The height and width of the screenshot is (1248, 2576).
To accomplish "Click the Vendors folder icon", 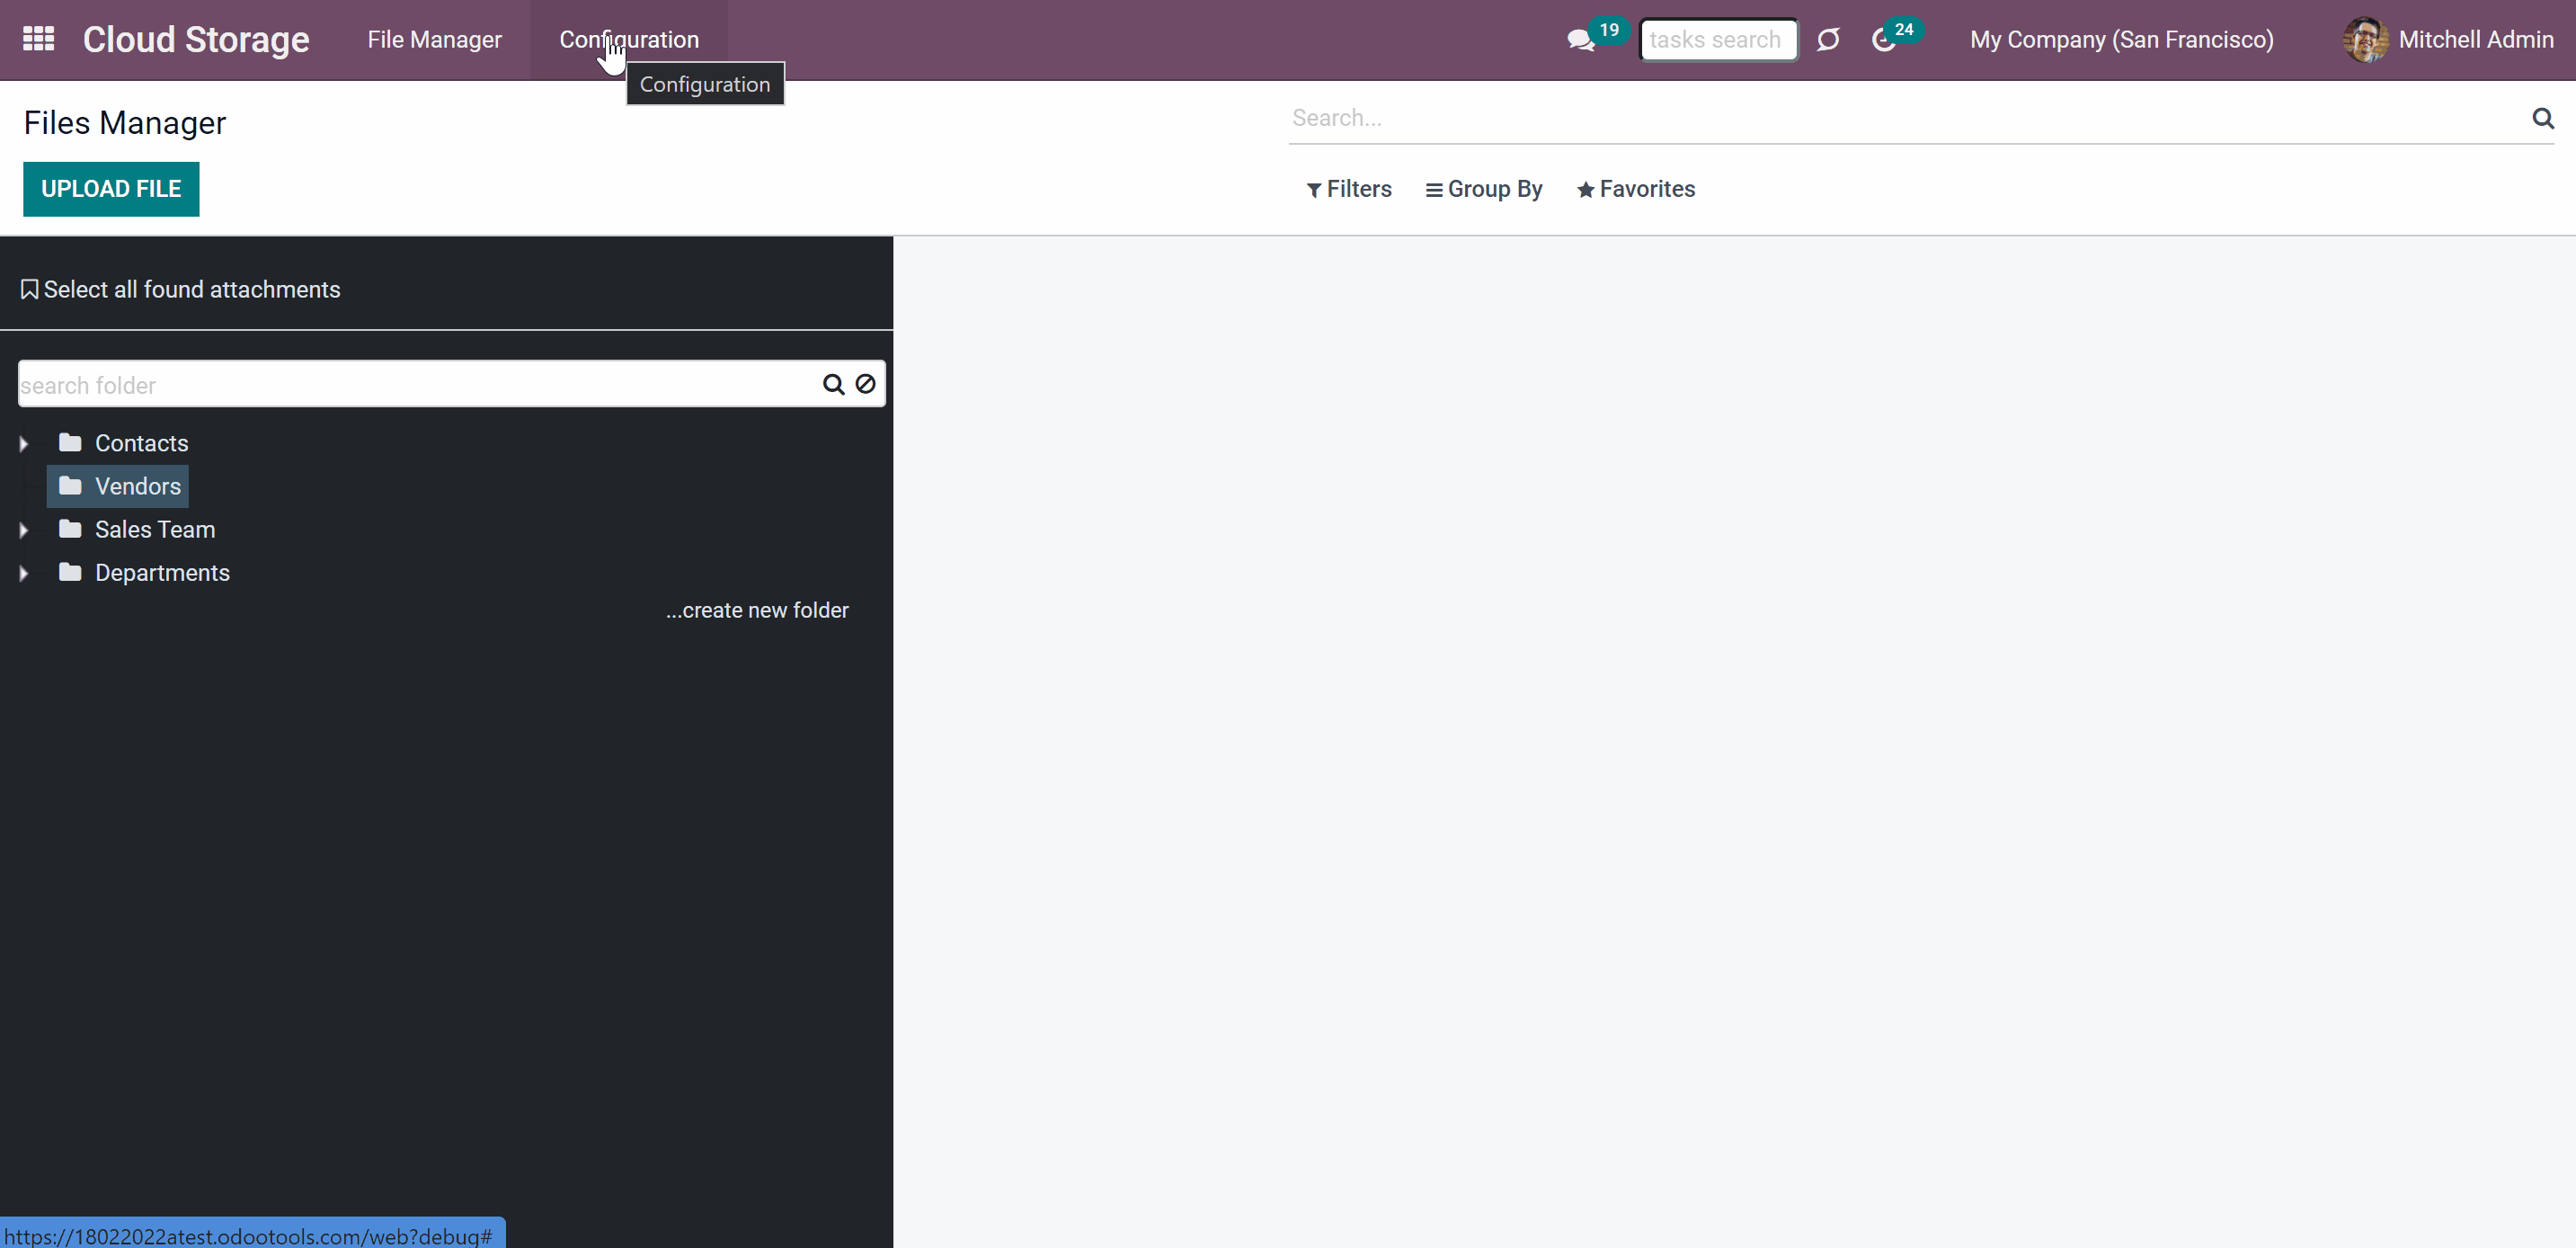I will click(x=70, y=486).
